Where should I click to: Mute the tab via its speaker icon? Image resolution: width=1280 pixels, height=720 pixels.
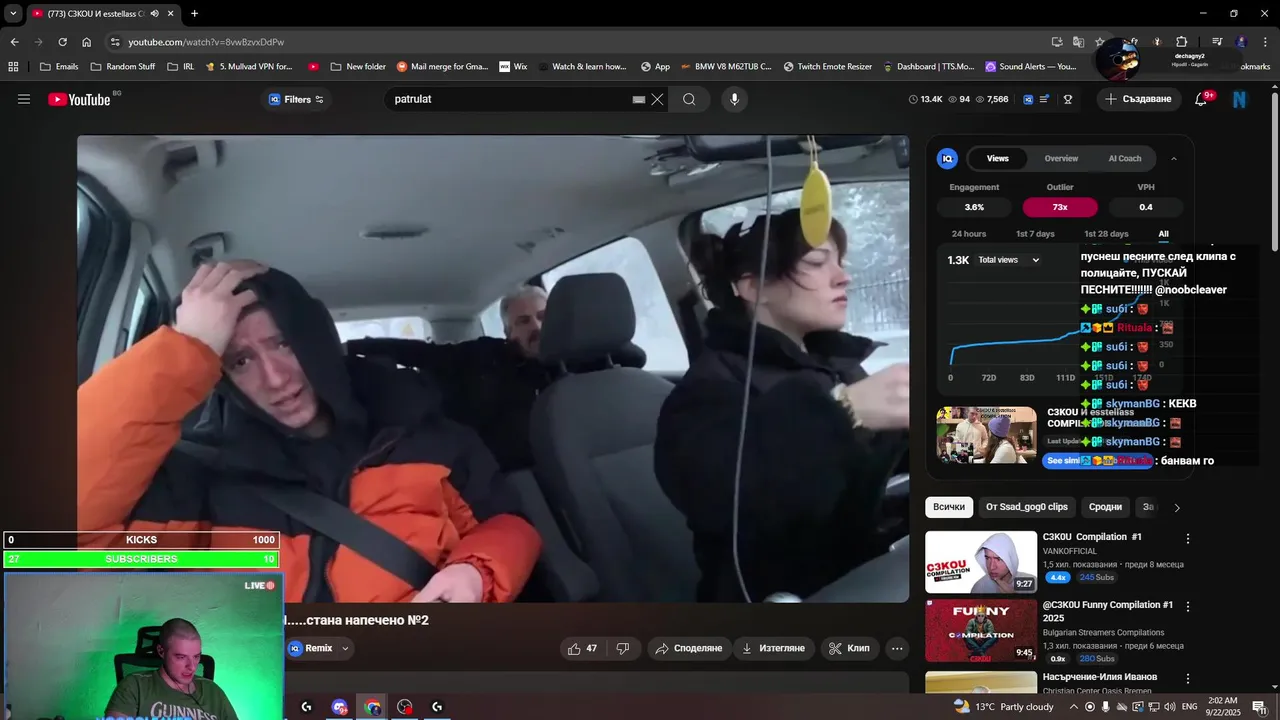point(154,13)
